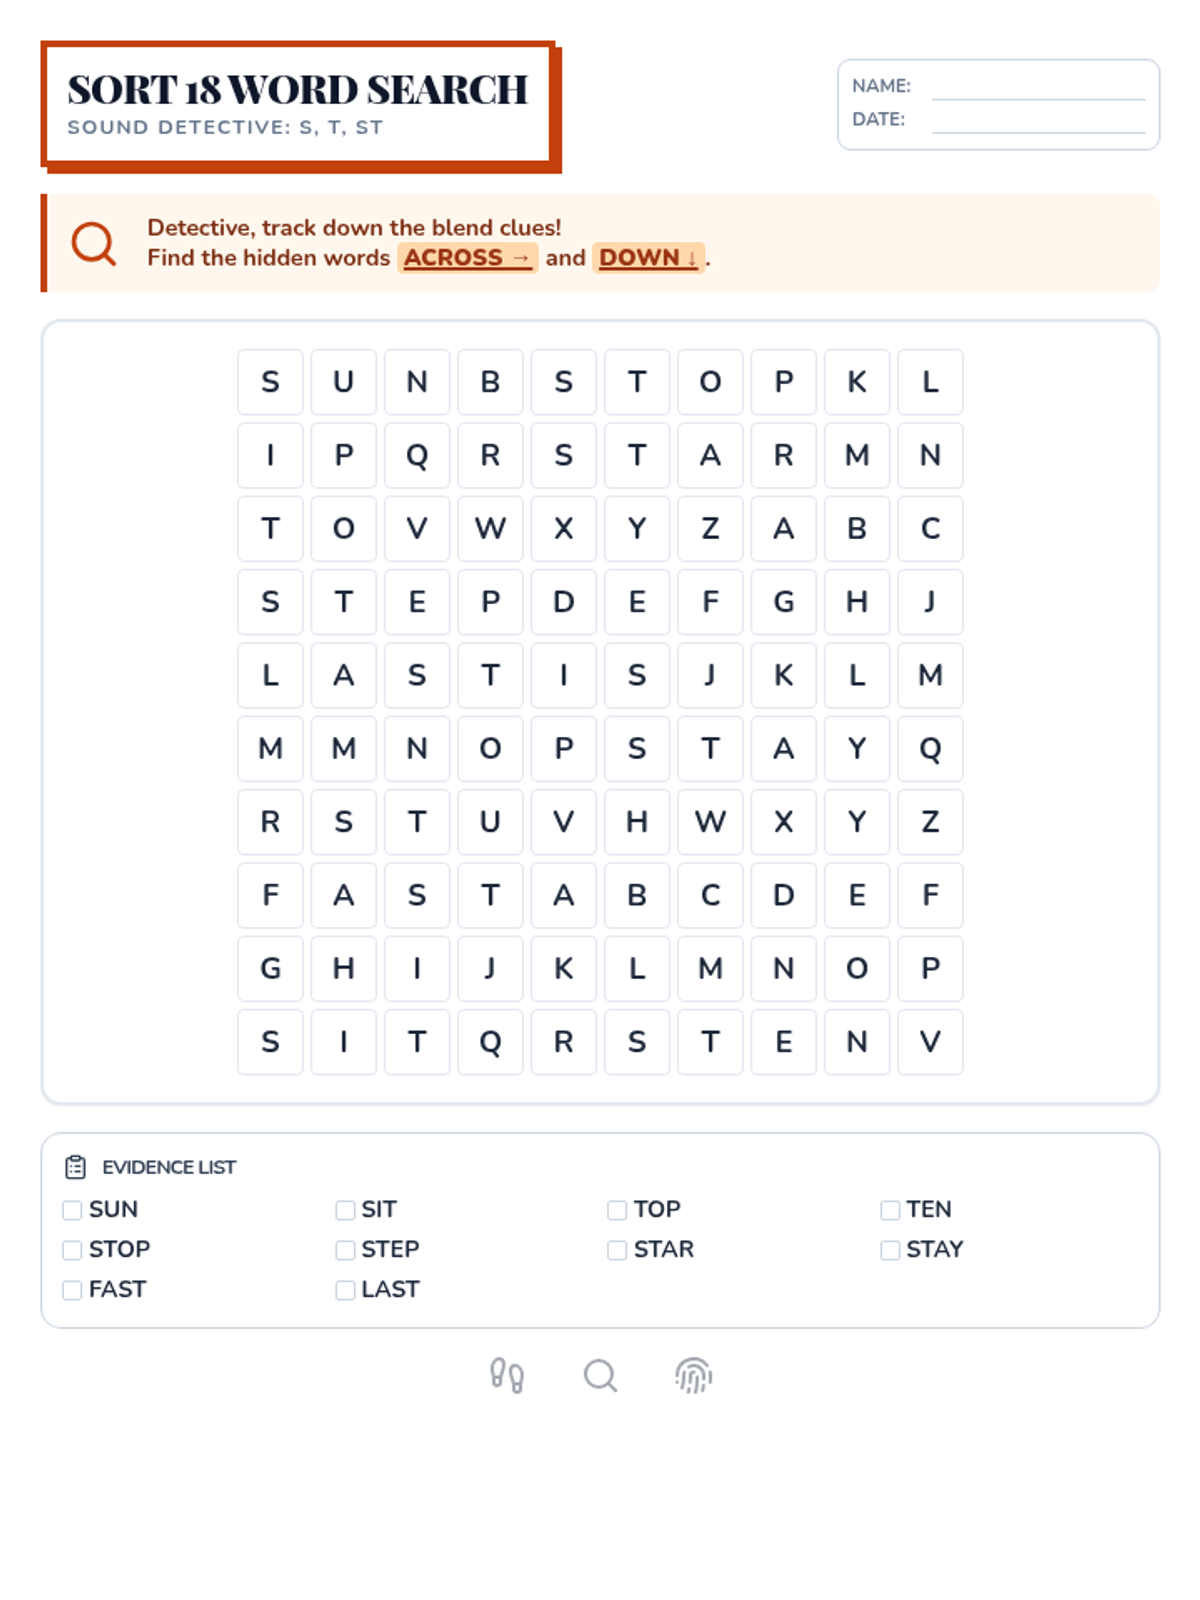Check the SUN checkbox

(x=72, y=1210)
